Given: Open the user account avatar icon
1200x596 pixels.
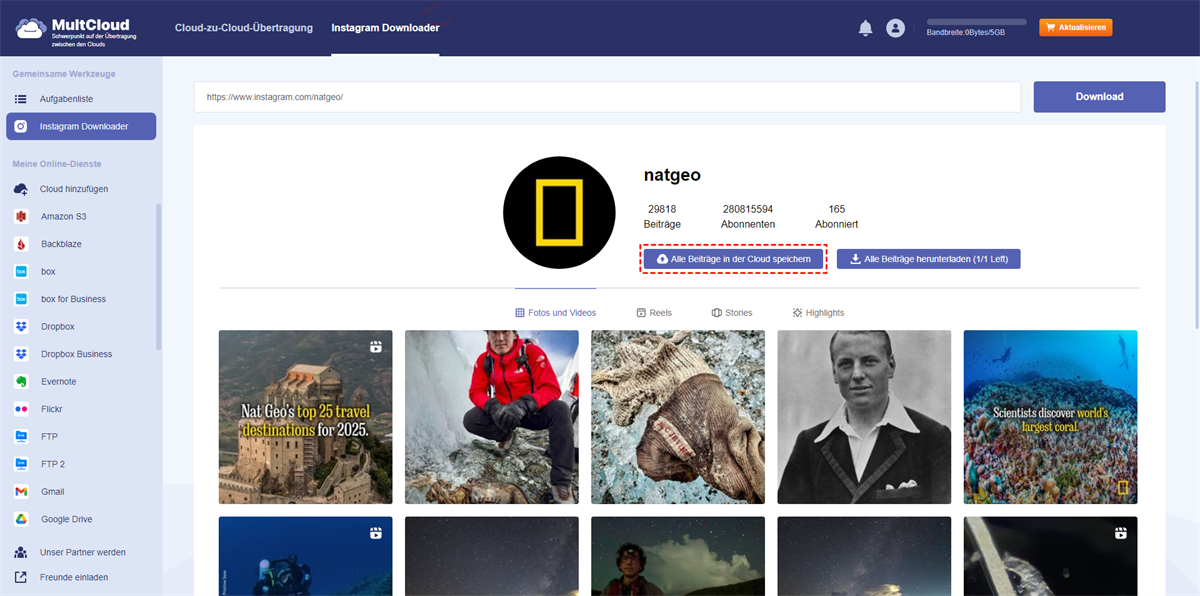Looking at the screenshot, I should [895, 28].
